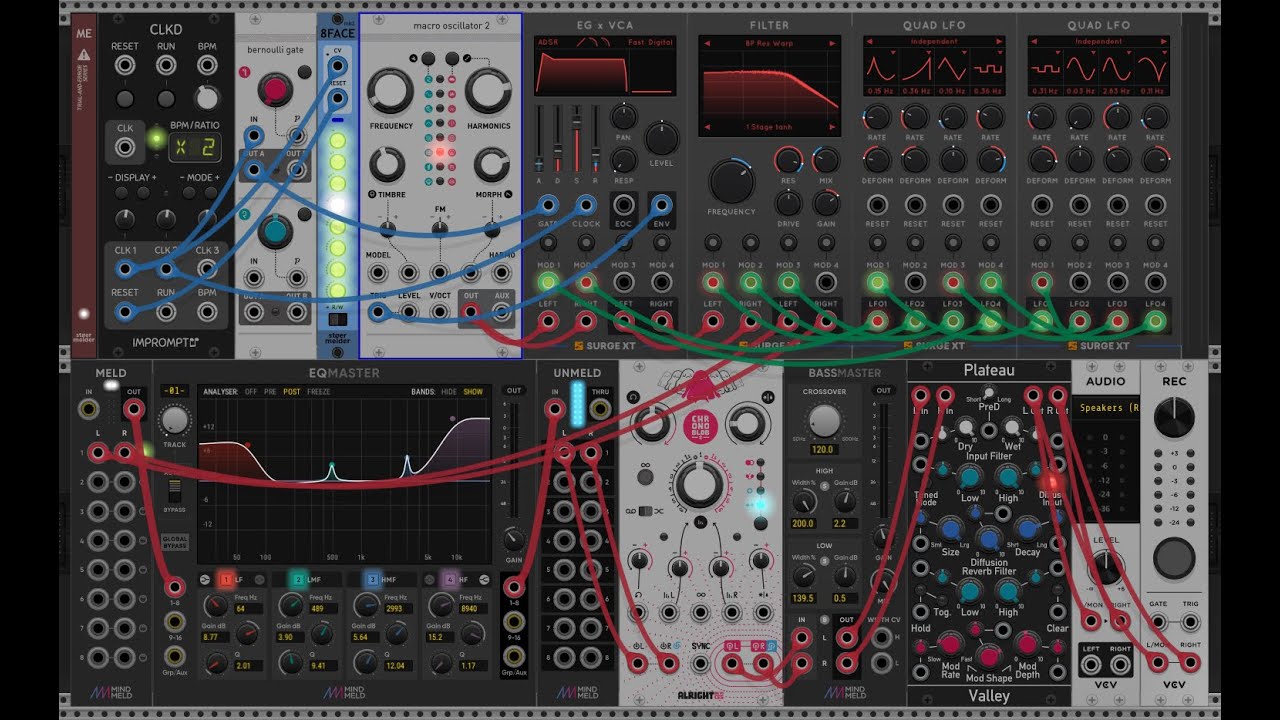Click the HARMONICS knob on macro oscillator 2
The width and height of the screenshot is (1280, 720).
pos(488,92)
